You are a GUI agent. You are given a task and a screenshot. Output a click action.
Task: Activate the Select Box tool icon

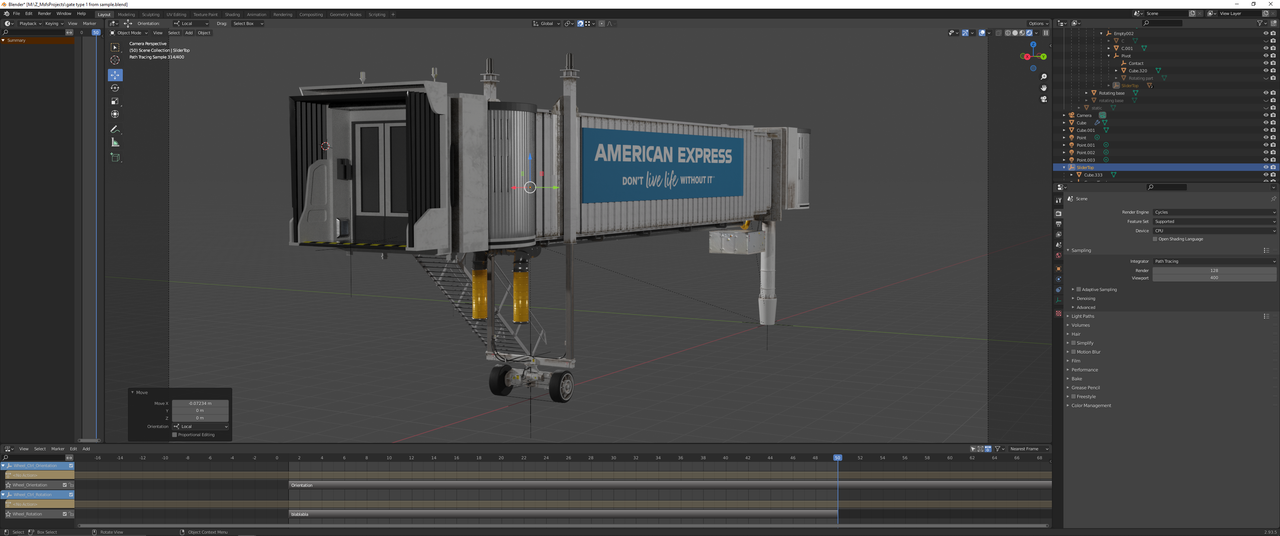115,47
